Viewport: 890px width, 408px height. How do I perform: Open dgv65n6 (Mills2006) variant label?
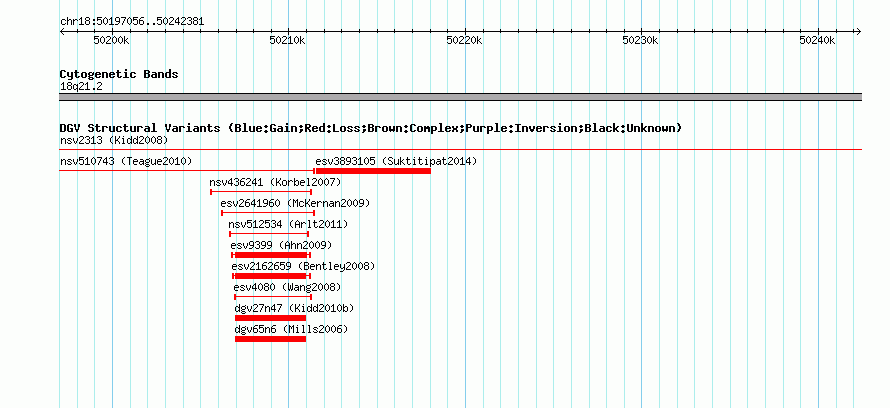point(291,329)
